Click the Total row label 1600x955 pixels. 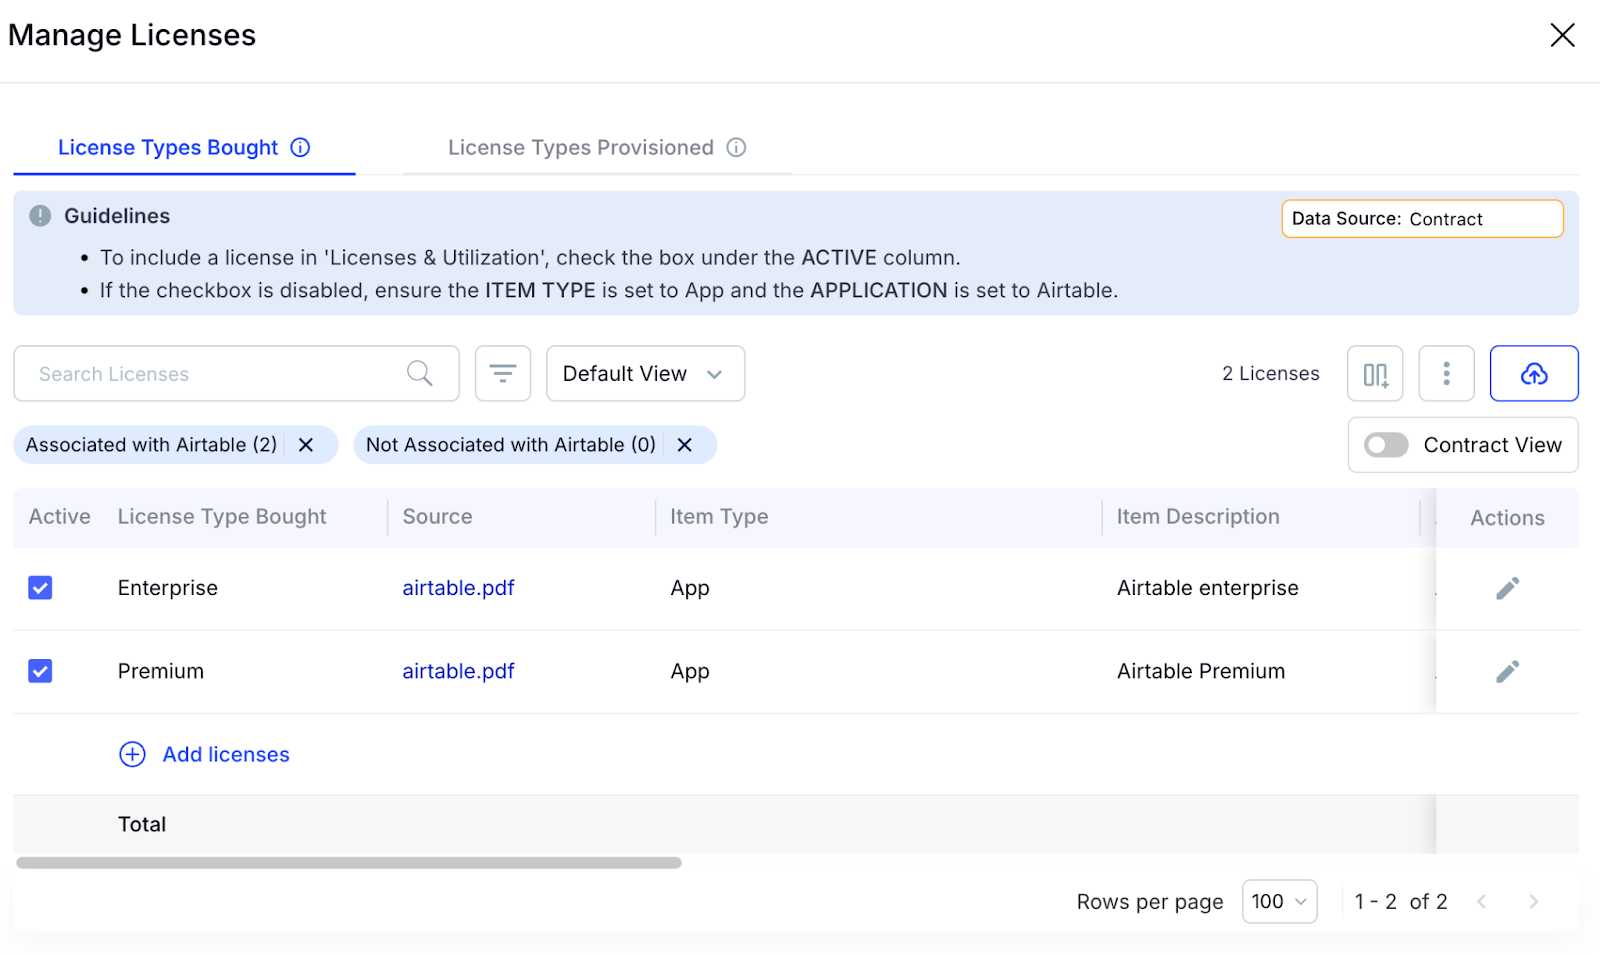142,825
